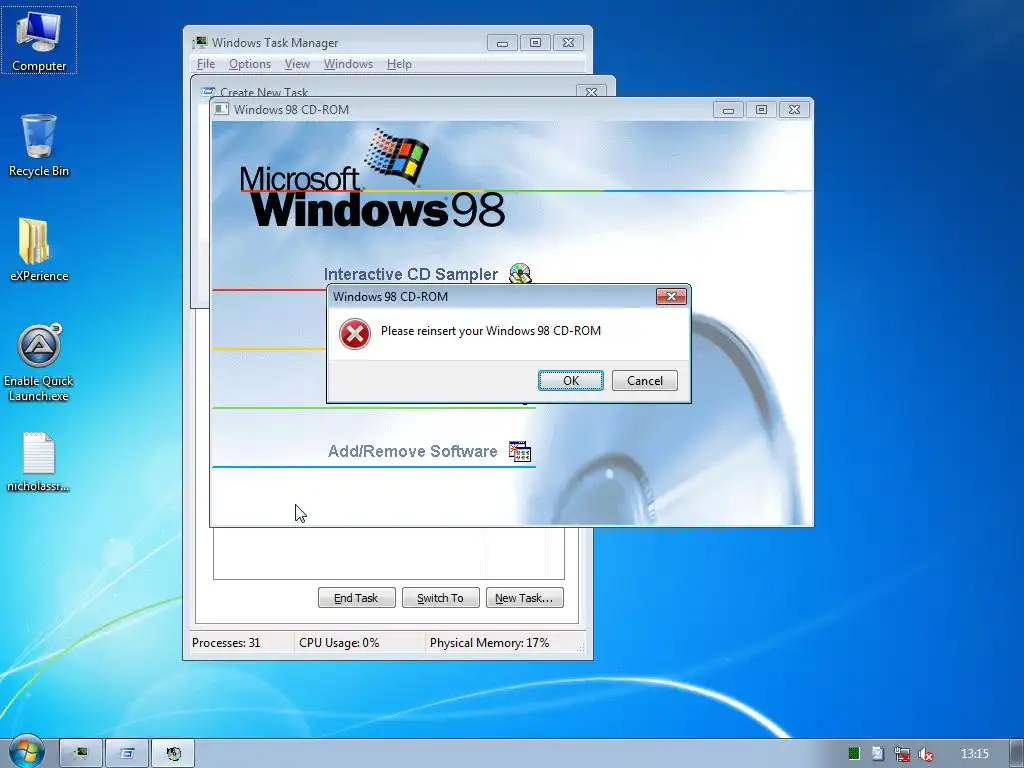Click the Add/Remove Software icon
This screenshot has width=1024, height=768.
tap(520, 451)
